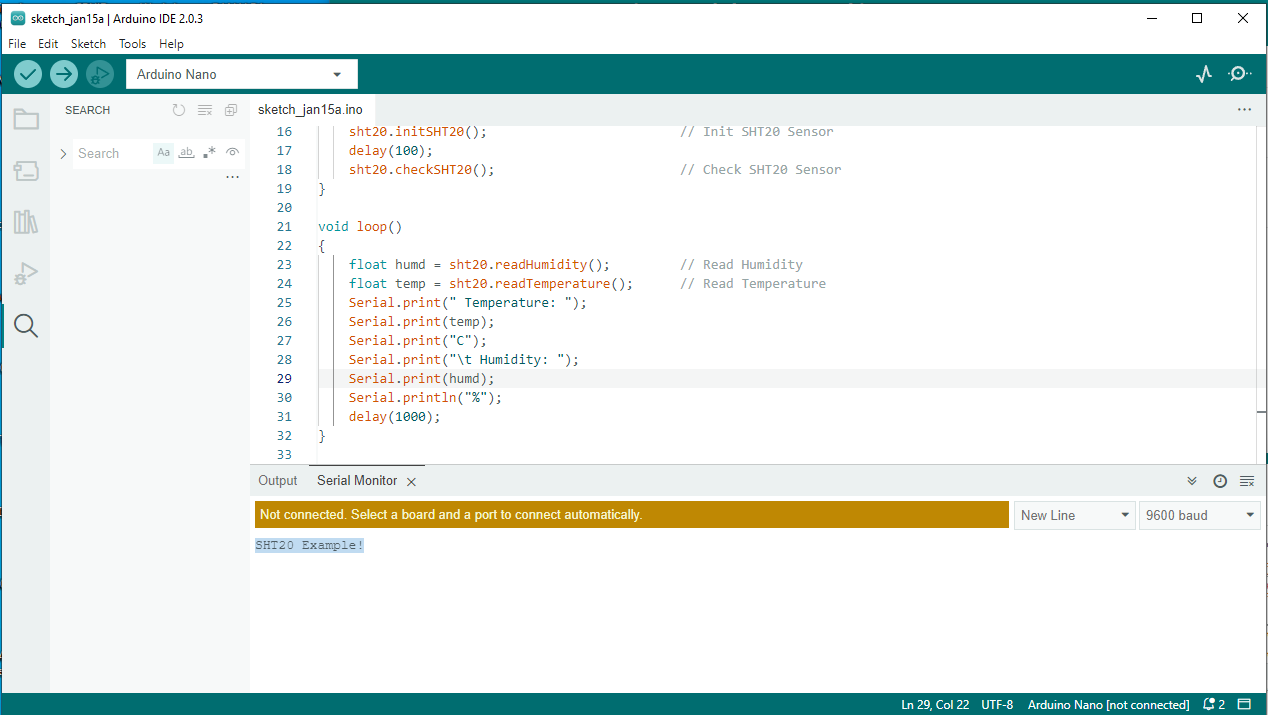1268x715 pixels.
Task: Open the Help menu
Action: [171, 44]
